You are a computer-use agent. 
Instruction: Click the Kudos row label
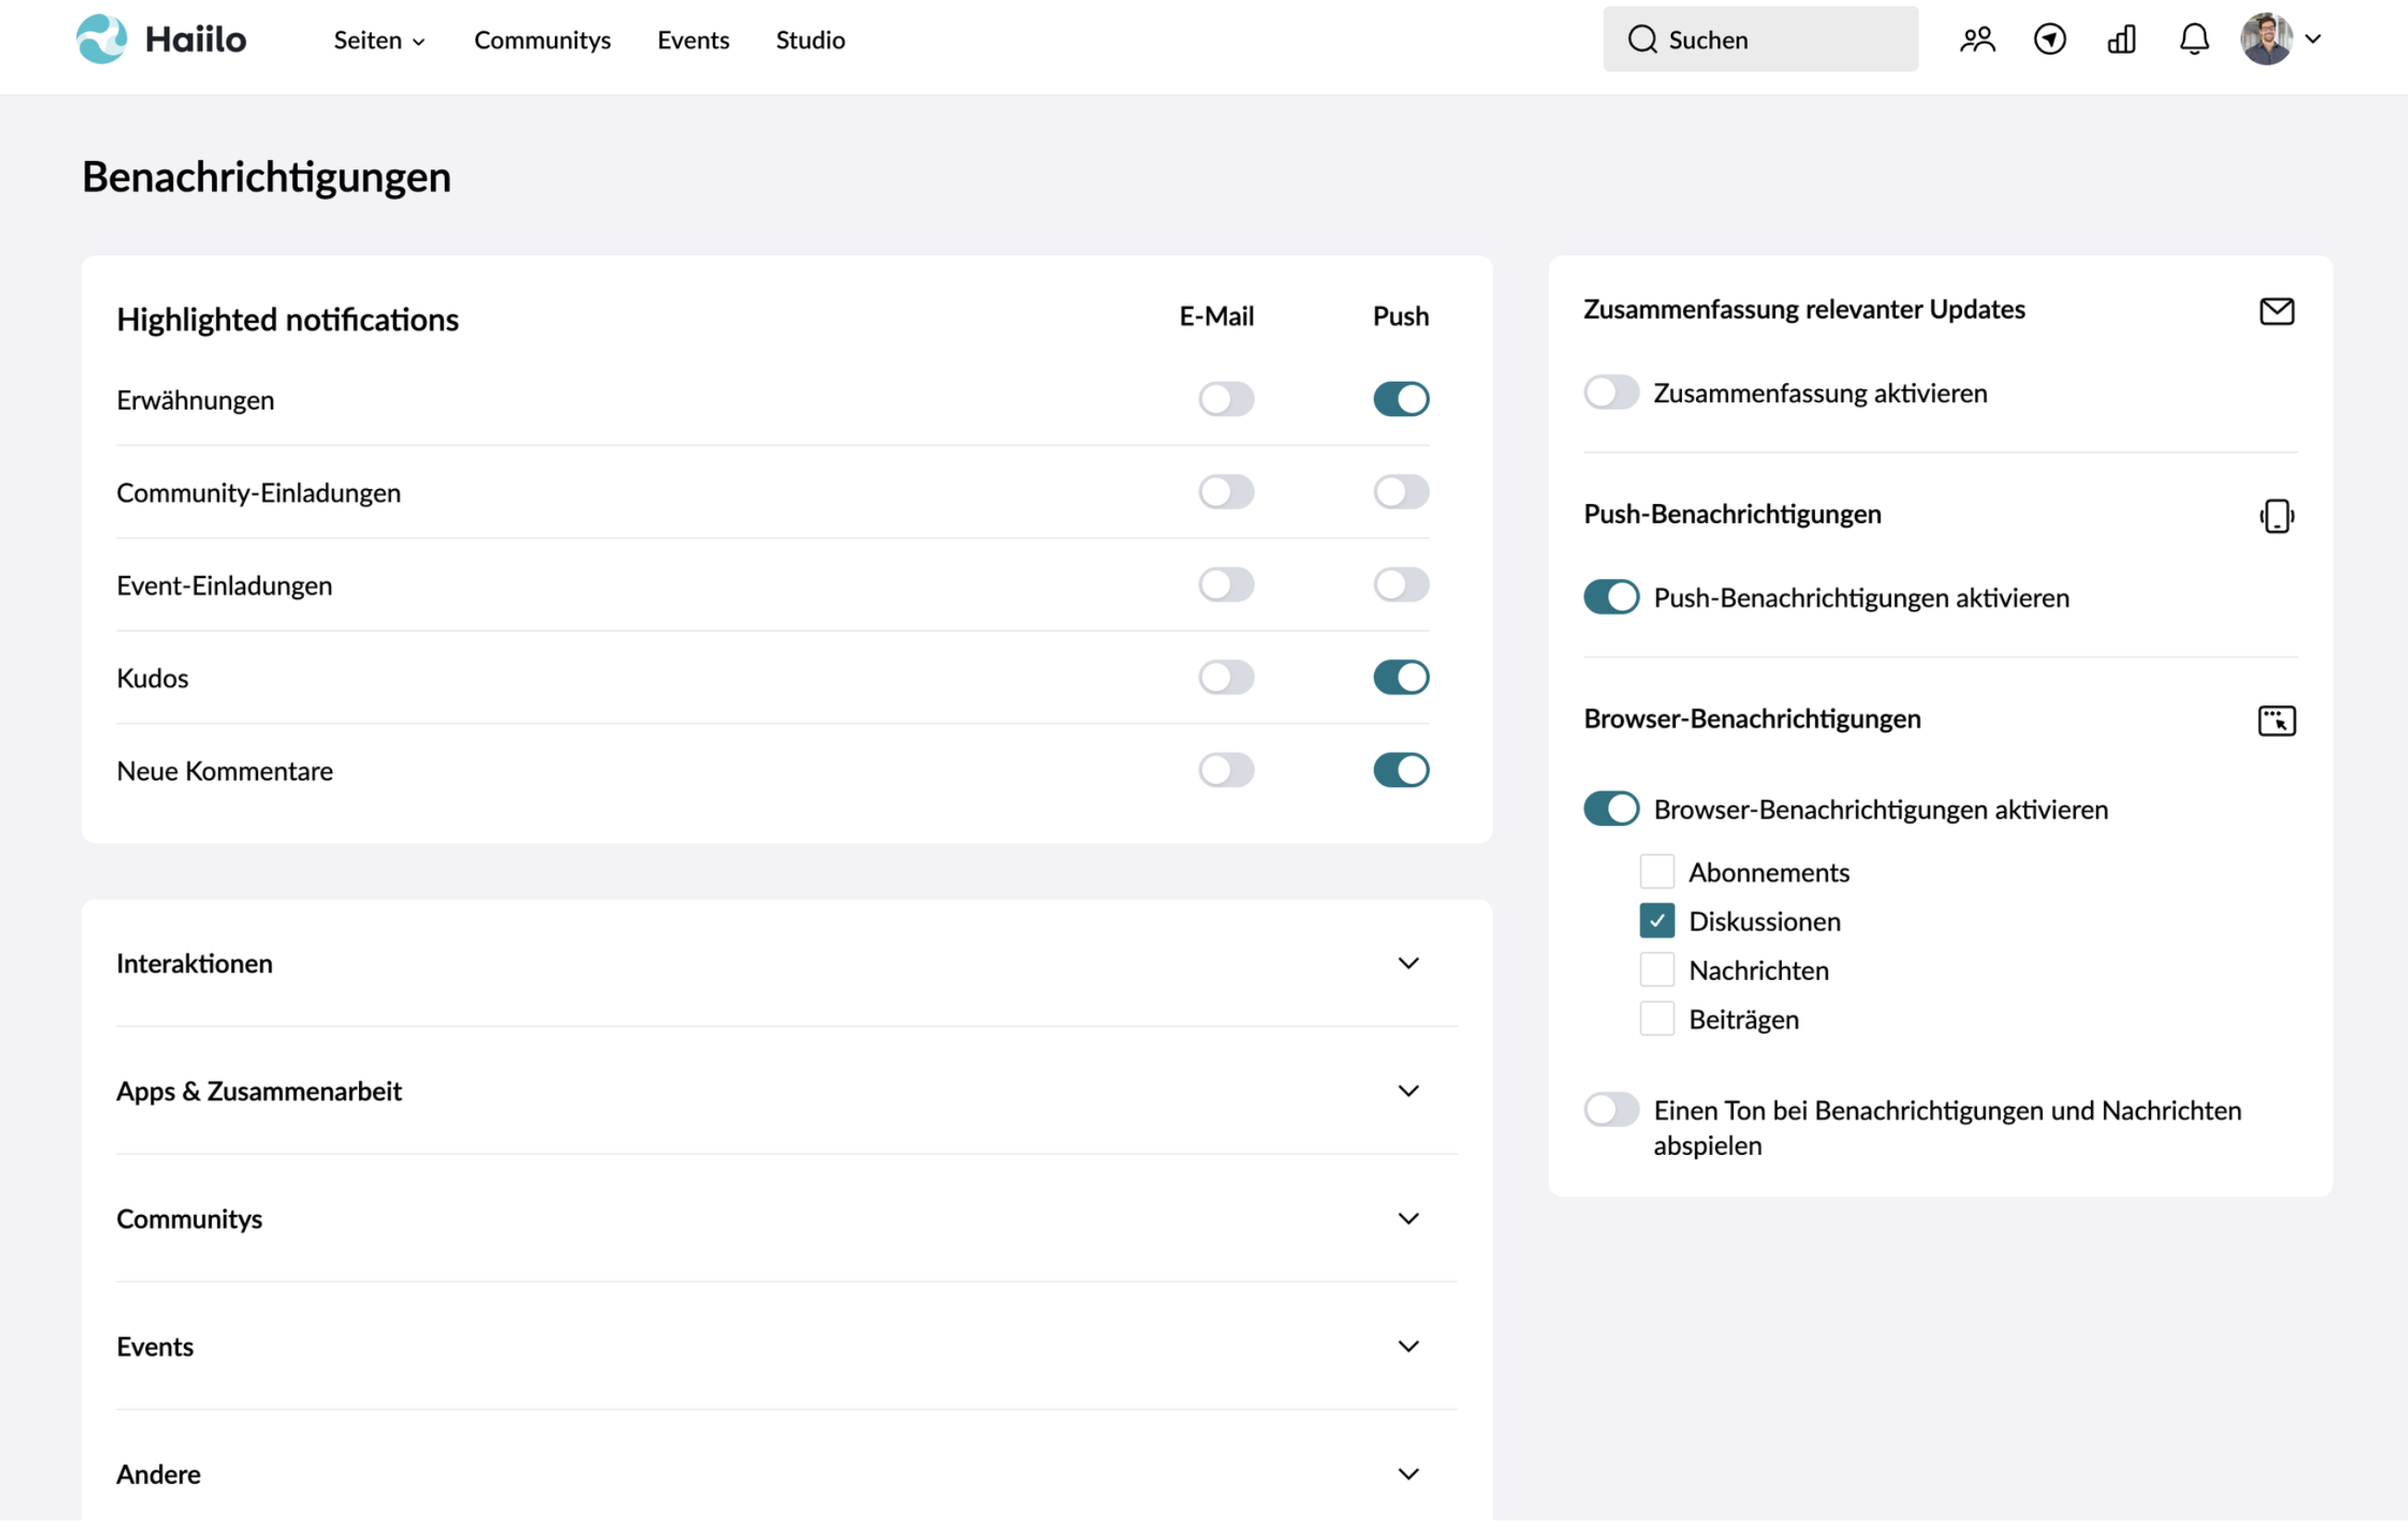(x=152, y=678)
